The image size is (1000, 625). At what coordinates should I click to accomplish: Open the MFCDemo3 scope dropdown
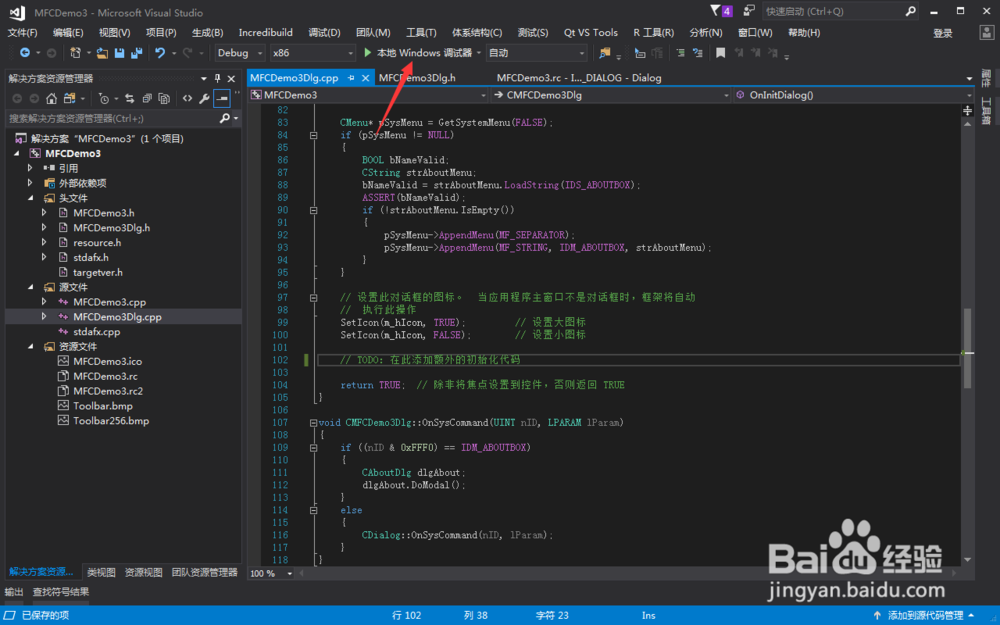coord(369,95)
